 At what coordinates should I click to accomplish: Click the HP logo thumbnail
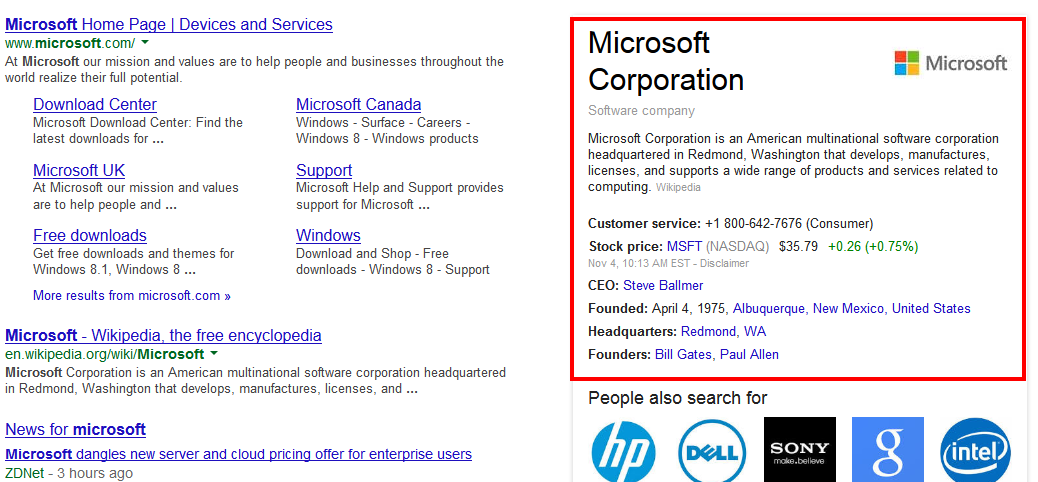pyautogui.click(x=623, y=450)
